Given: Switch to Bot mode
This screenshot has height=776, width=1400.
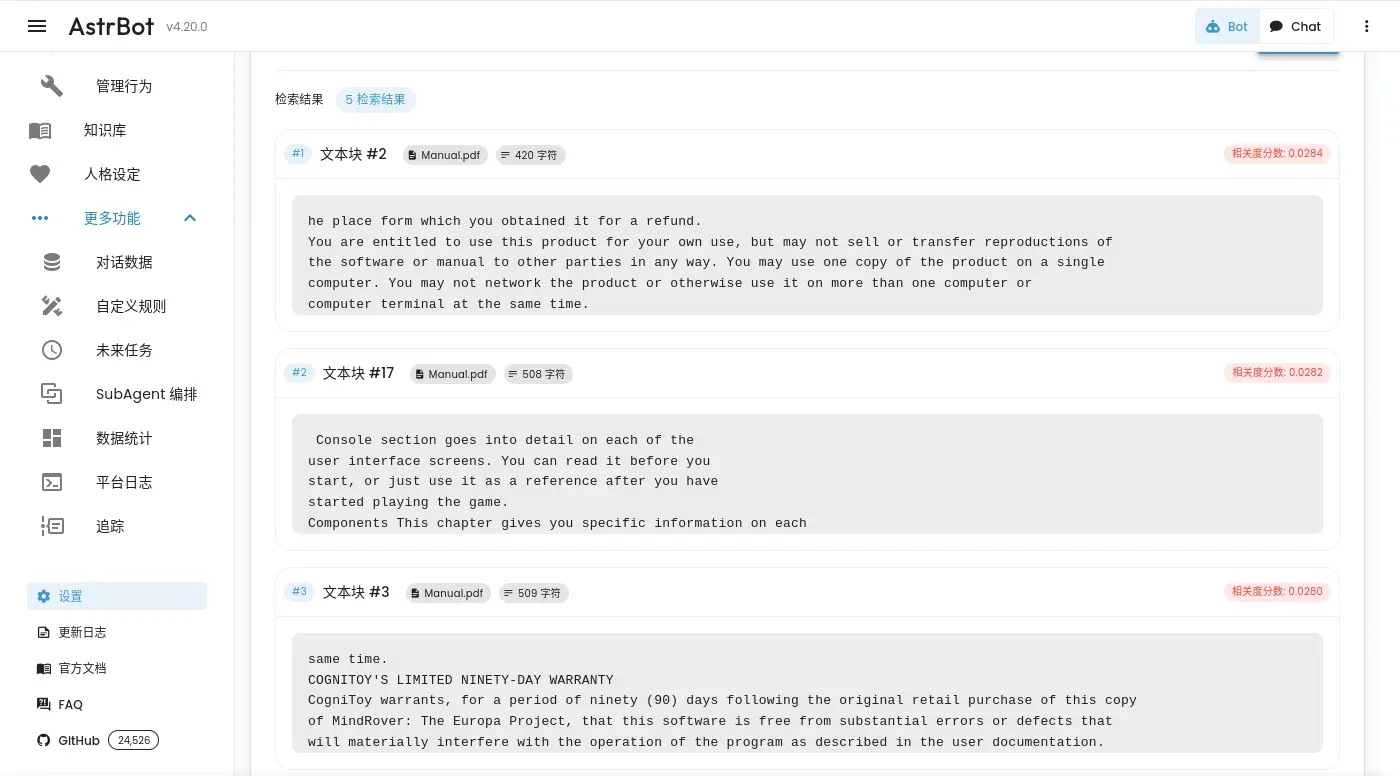Looking at the screenshot, I should pyautogui.click(x=1227, y=26).
